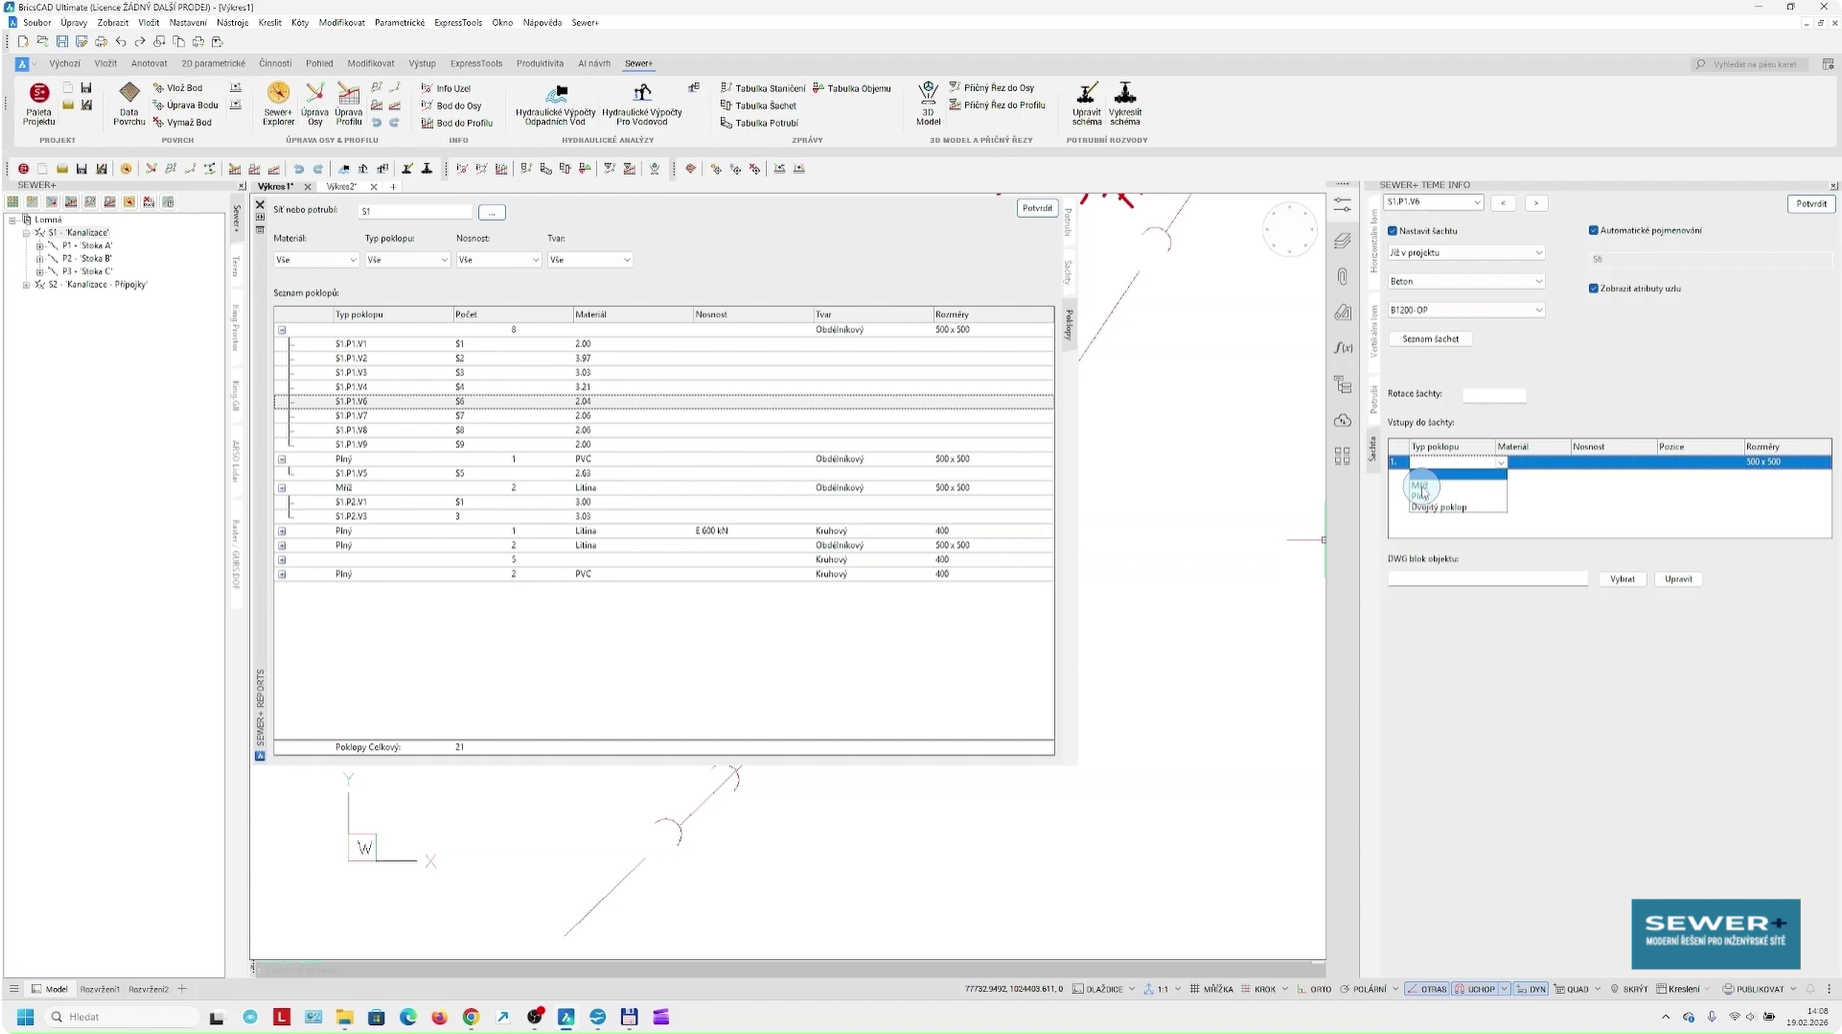Viewport: 1842px width, 1034px height.
Task: Launch Sewer+ Explorer tool
Action: 278,104
